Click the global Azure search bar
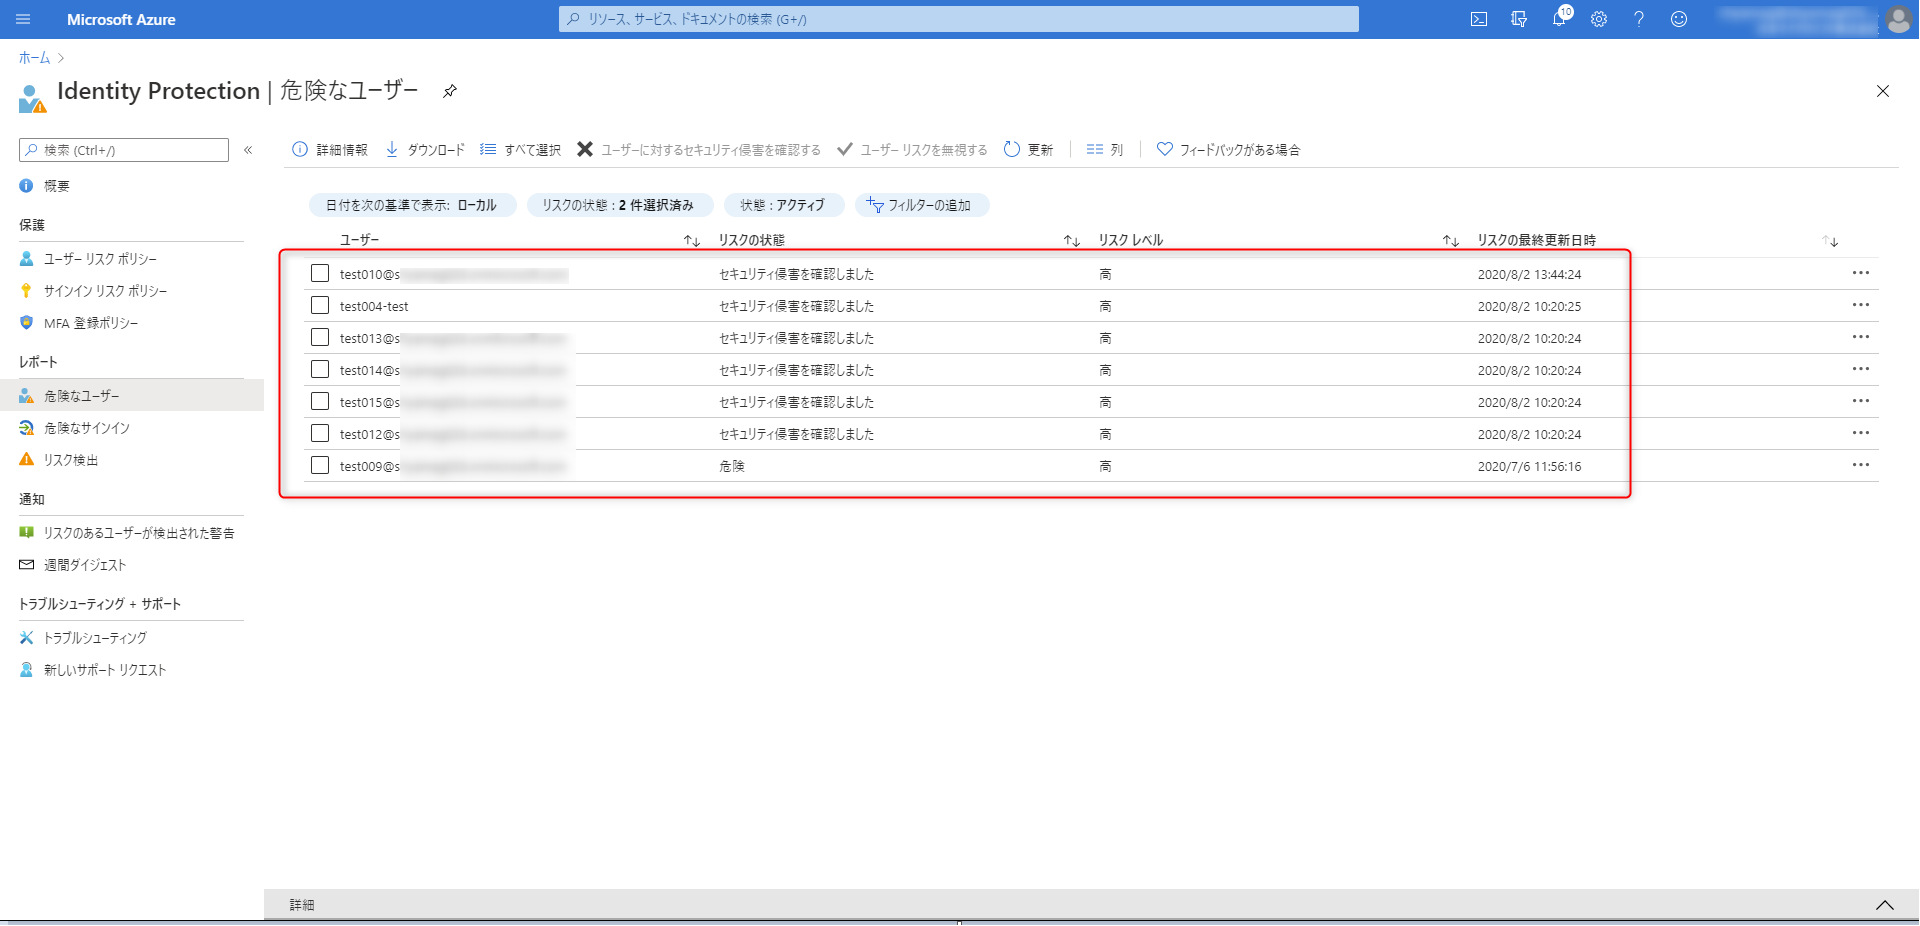This screenshot has width=1920, height=926. tap(958, 19)
